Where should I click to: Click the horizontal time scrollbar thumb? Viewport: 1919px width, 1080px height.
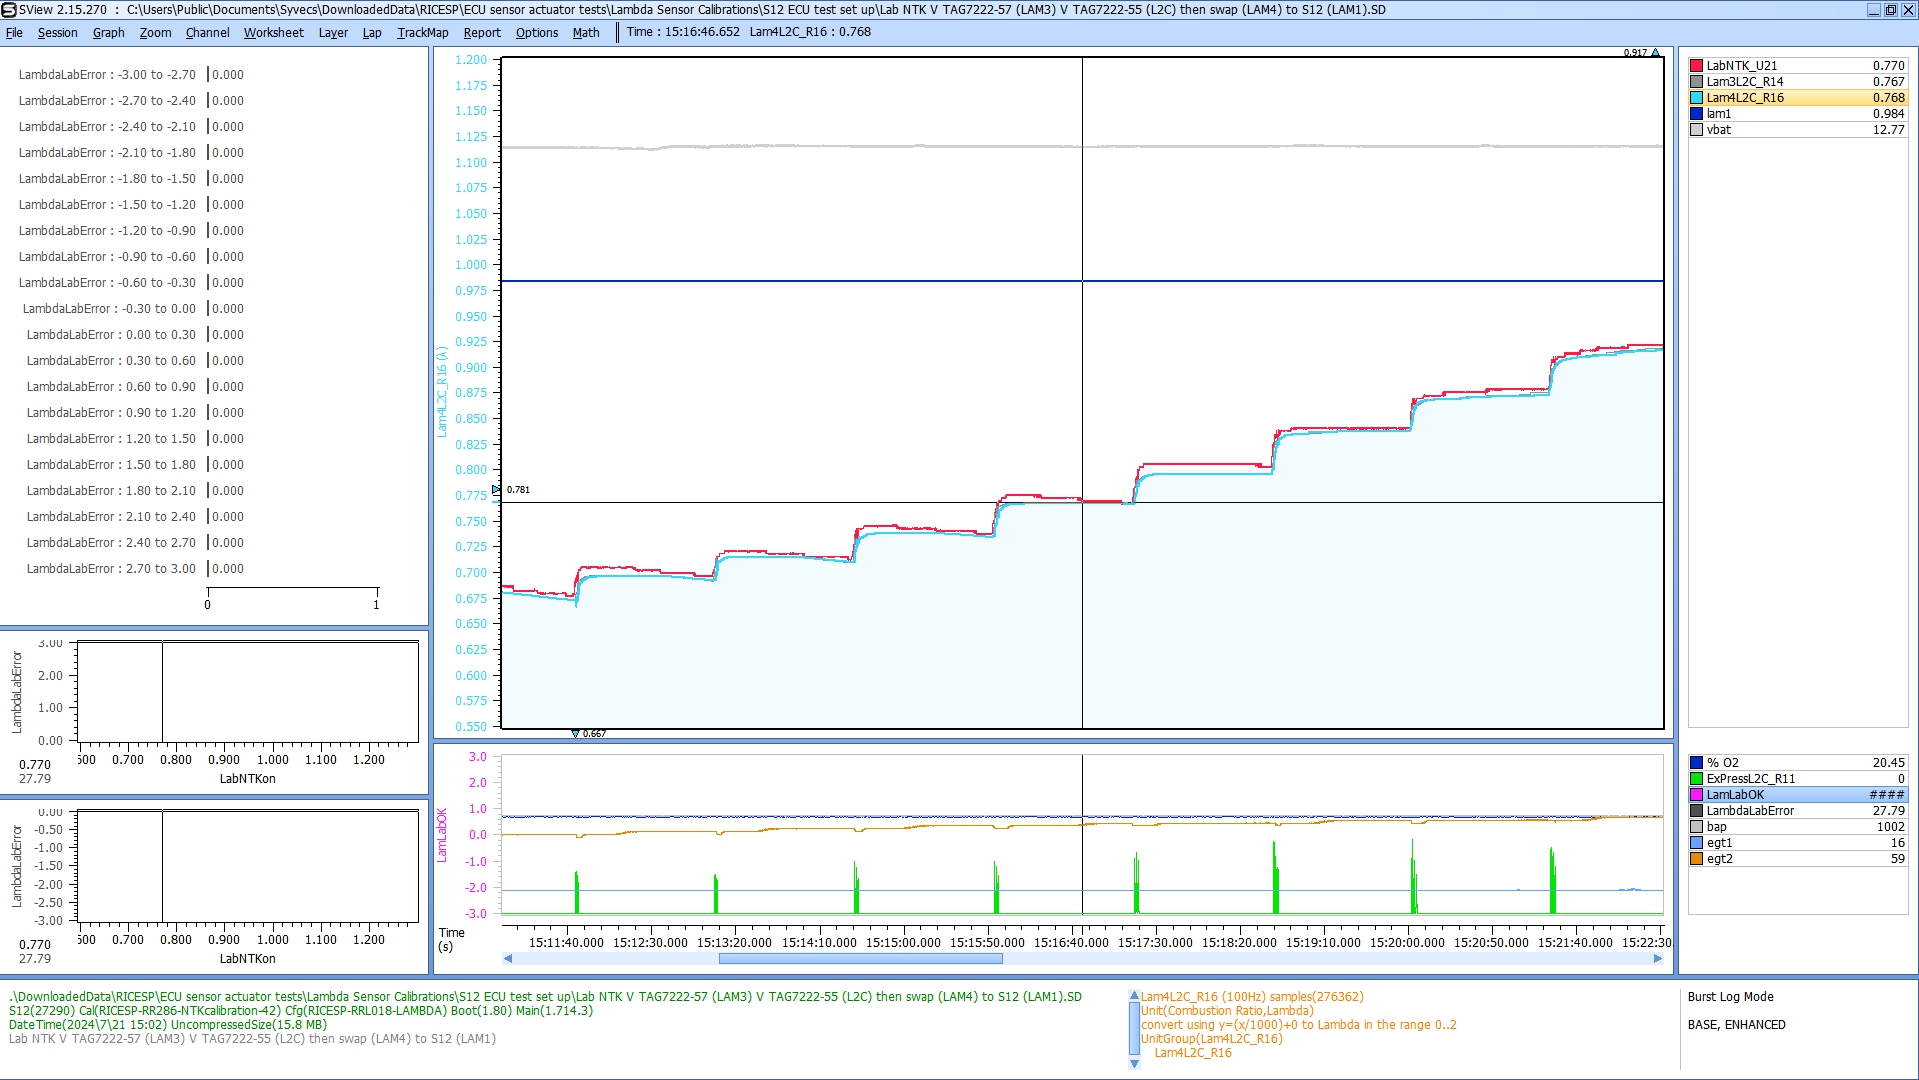(860, 959)
